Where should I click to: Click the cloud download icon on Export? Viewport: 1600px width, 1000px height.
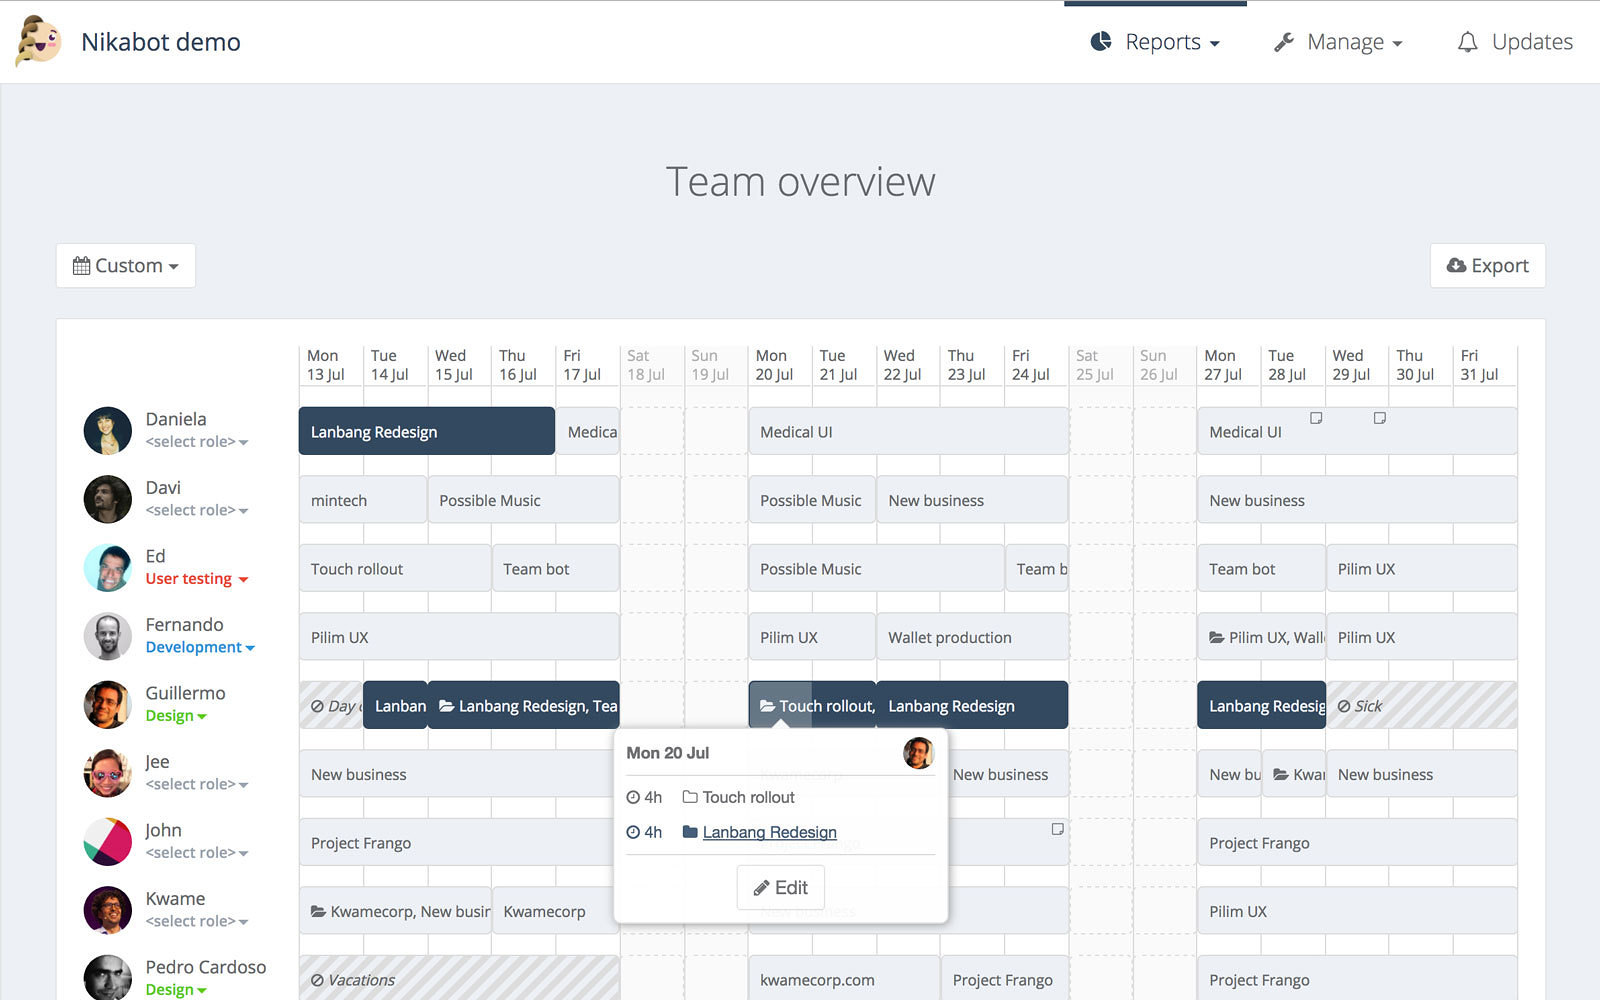click(1456, 266)
